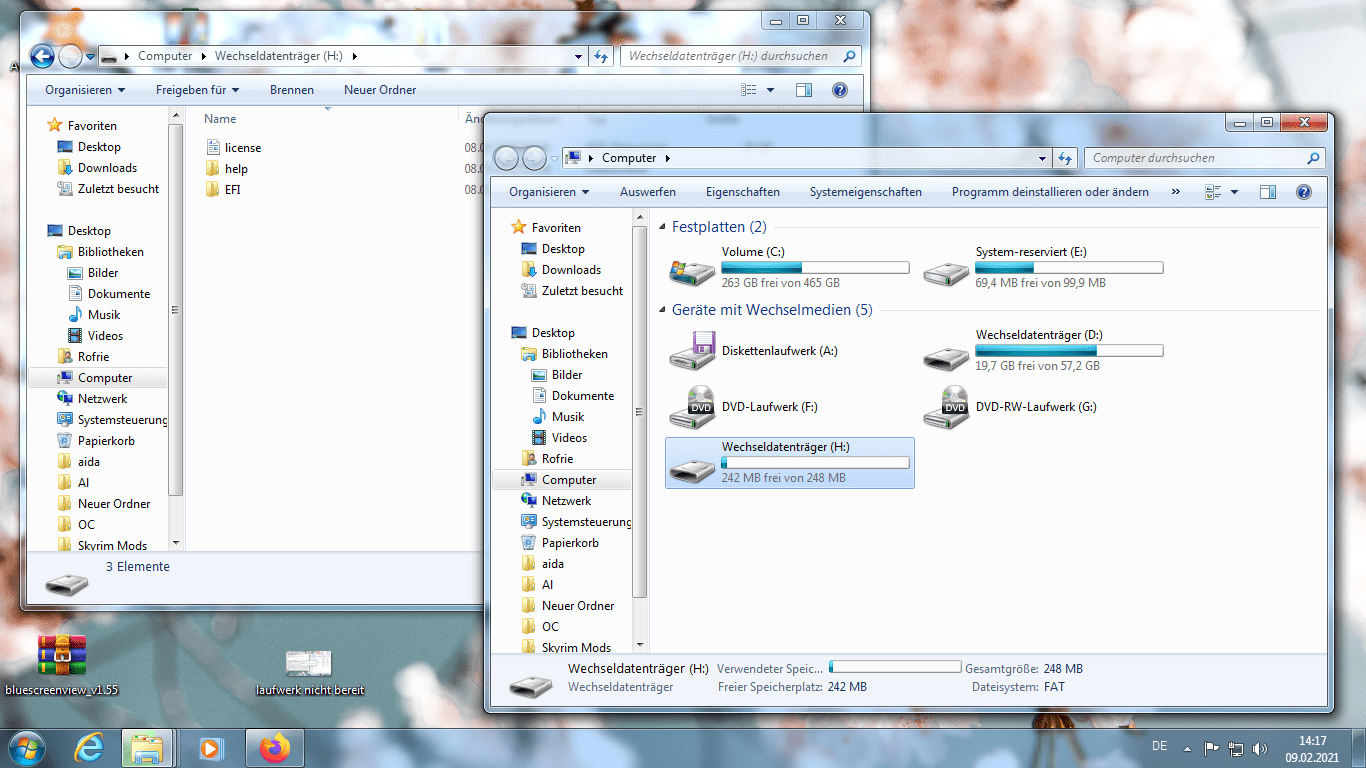Open Bibliotheken in H: window sidebar
The width and height of the screenshot is (1366, 768).
tap(100, 252)
